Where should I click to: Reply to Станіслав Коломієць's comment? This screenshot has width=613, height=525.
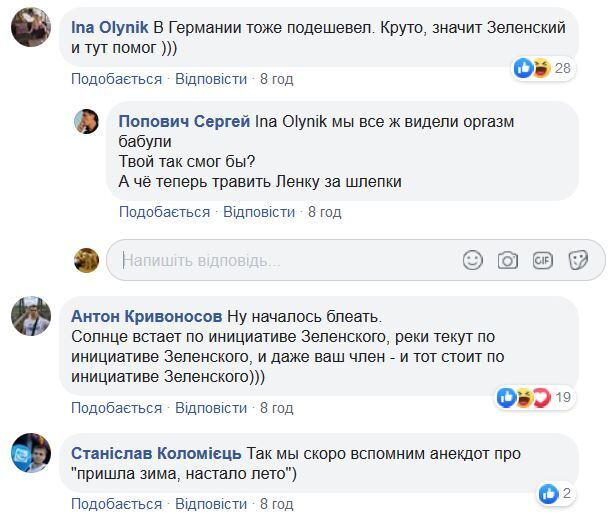(x=211, y=504)
